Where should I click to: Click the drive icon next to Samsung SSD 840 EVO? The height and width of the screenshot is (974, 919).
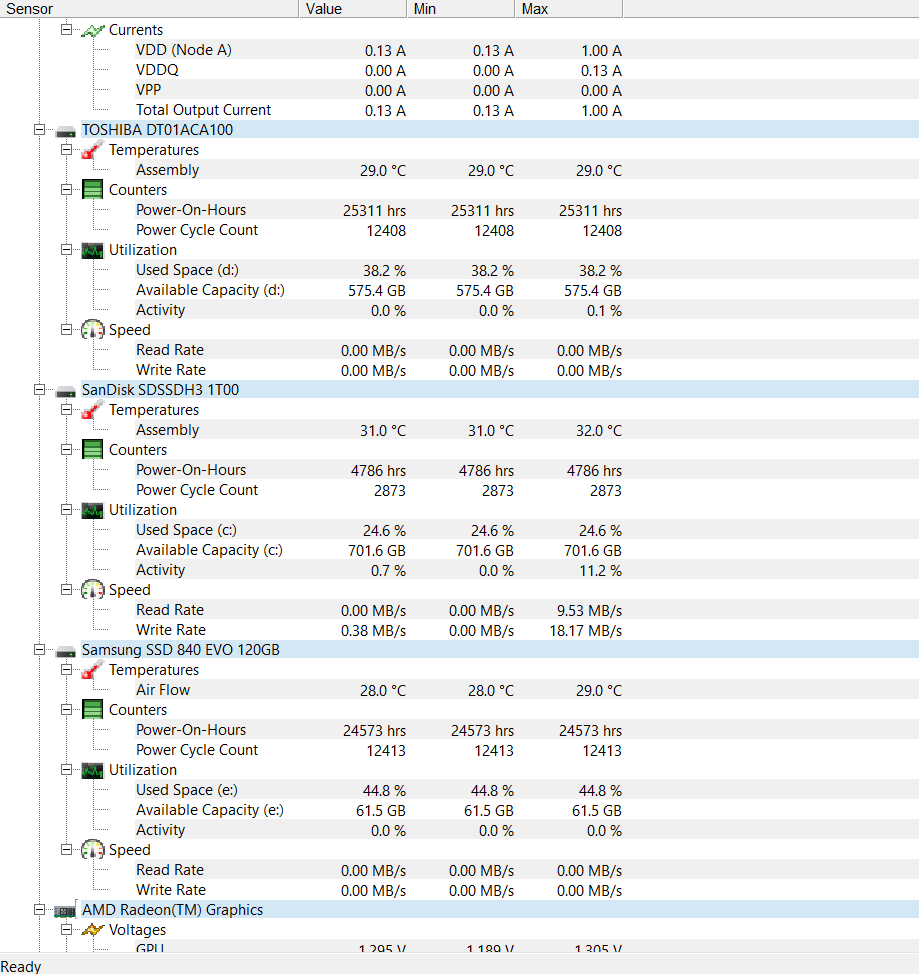pyautogui.click(x=65, y=649)
